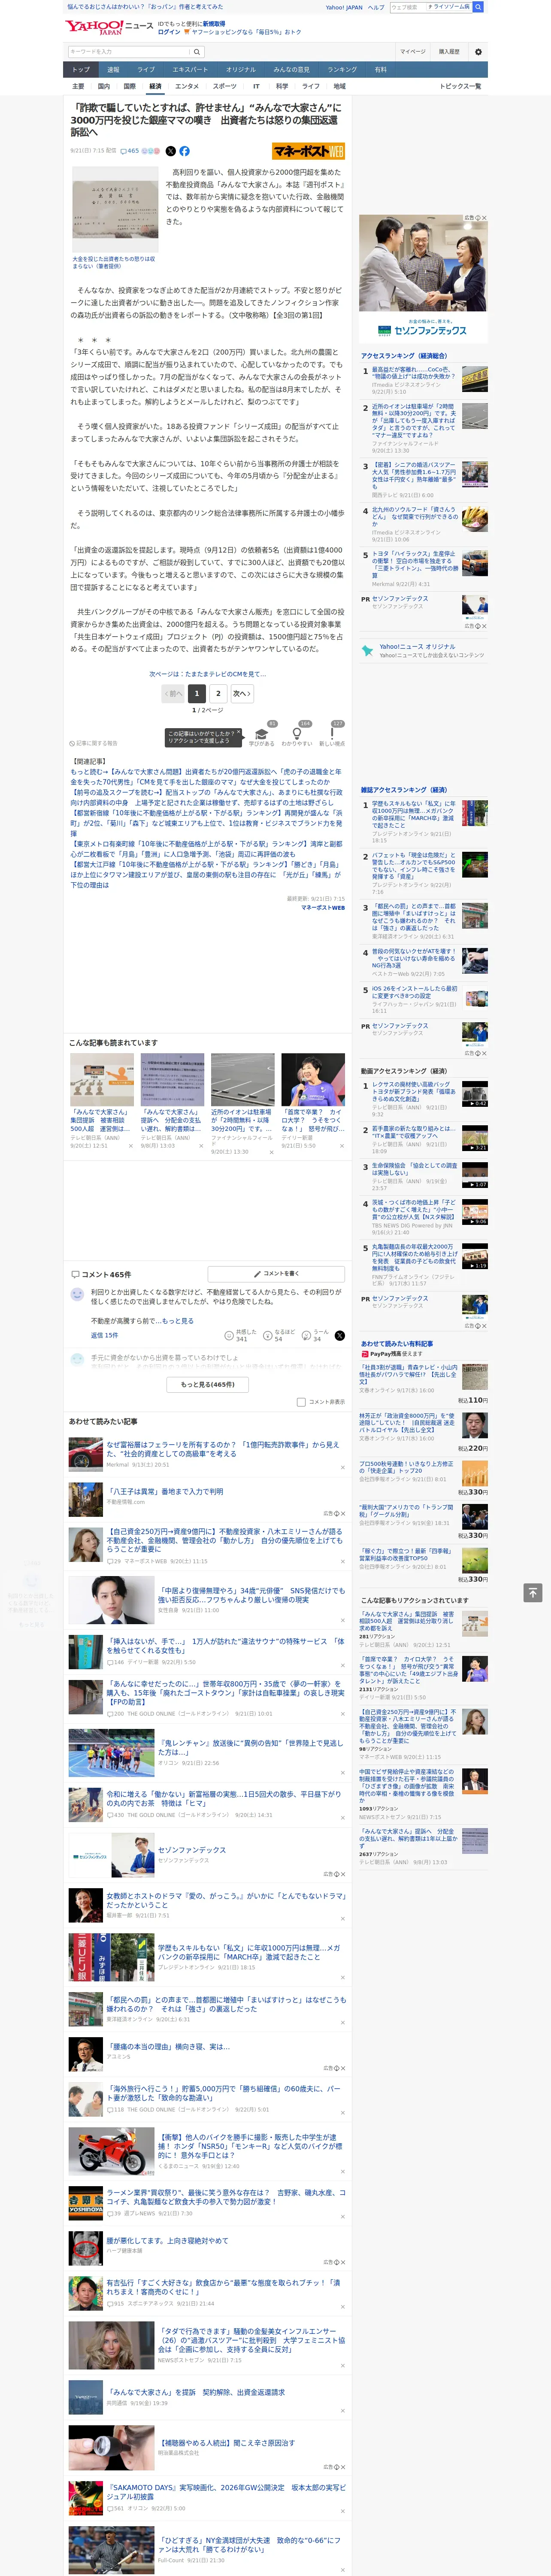
Task: Click the コメントを書く button
Action: point(276,1274)
